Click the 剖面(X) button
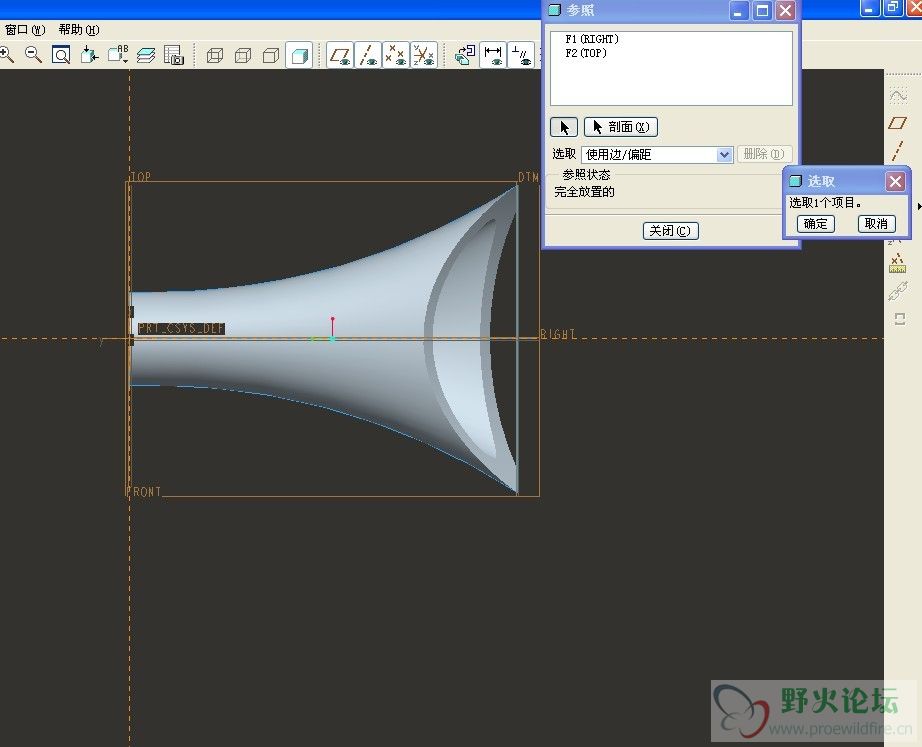The image size is (922, 747). coord(621,127)
